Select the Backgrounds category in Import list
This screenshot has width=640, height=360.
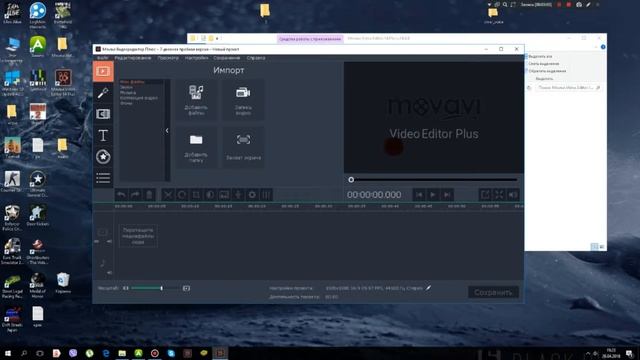[x=126, y=103]
